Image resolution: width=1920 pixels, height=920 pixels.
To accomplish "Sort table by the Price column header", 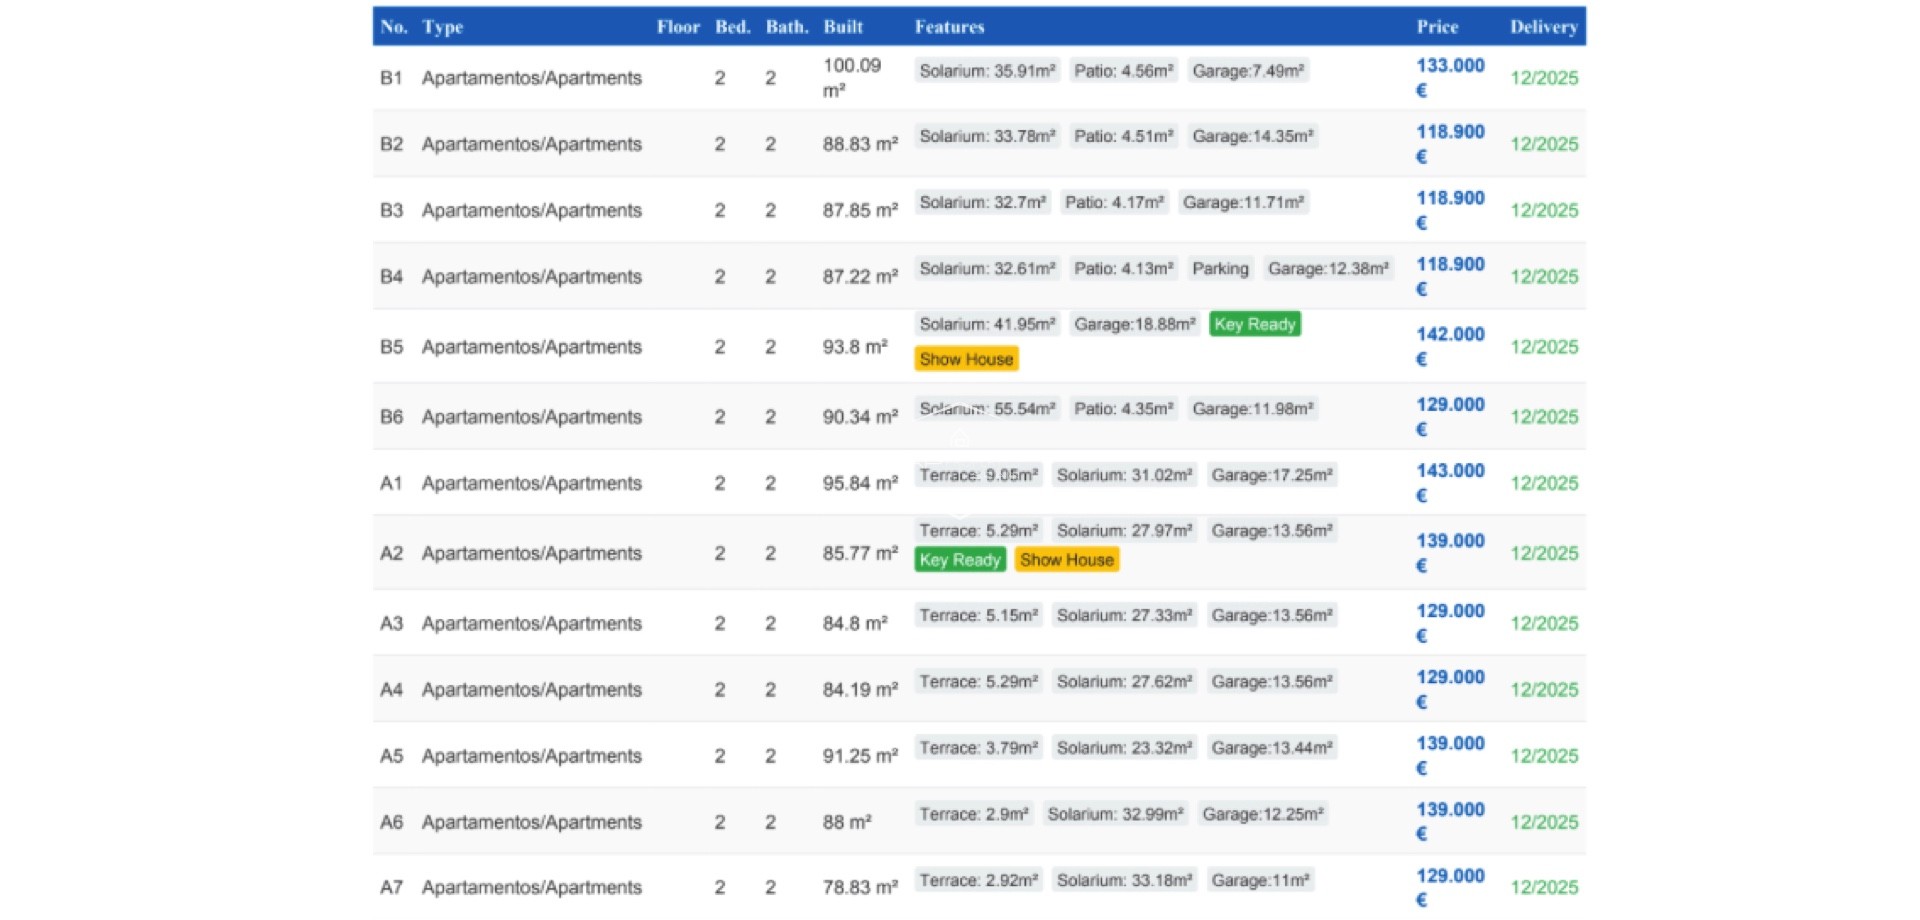I will (1436, 27).
